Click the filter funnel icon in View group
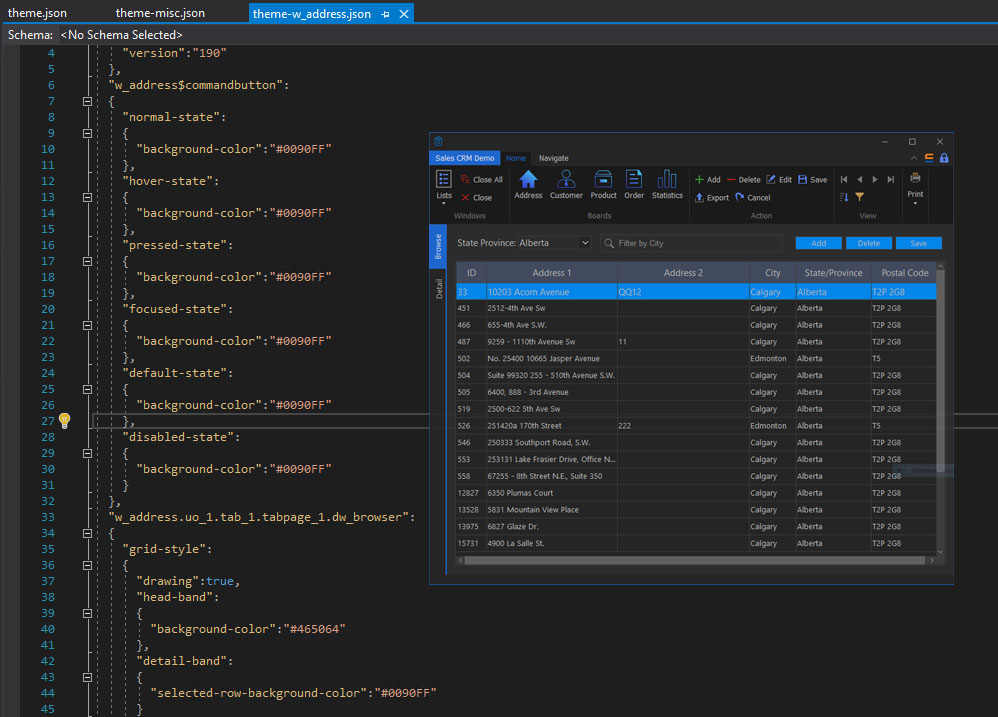The image size is (998, 717). click(859, 198)
